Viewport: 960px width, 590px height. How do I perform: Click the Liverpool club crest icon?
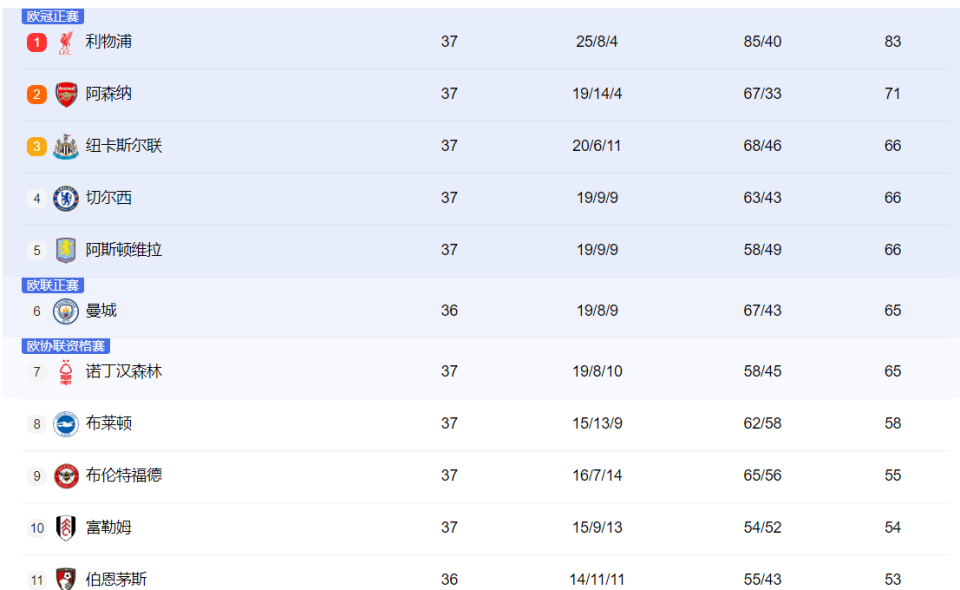[66, 42]
